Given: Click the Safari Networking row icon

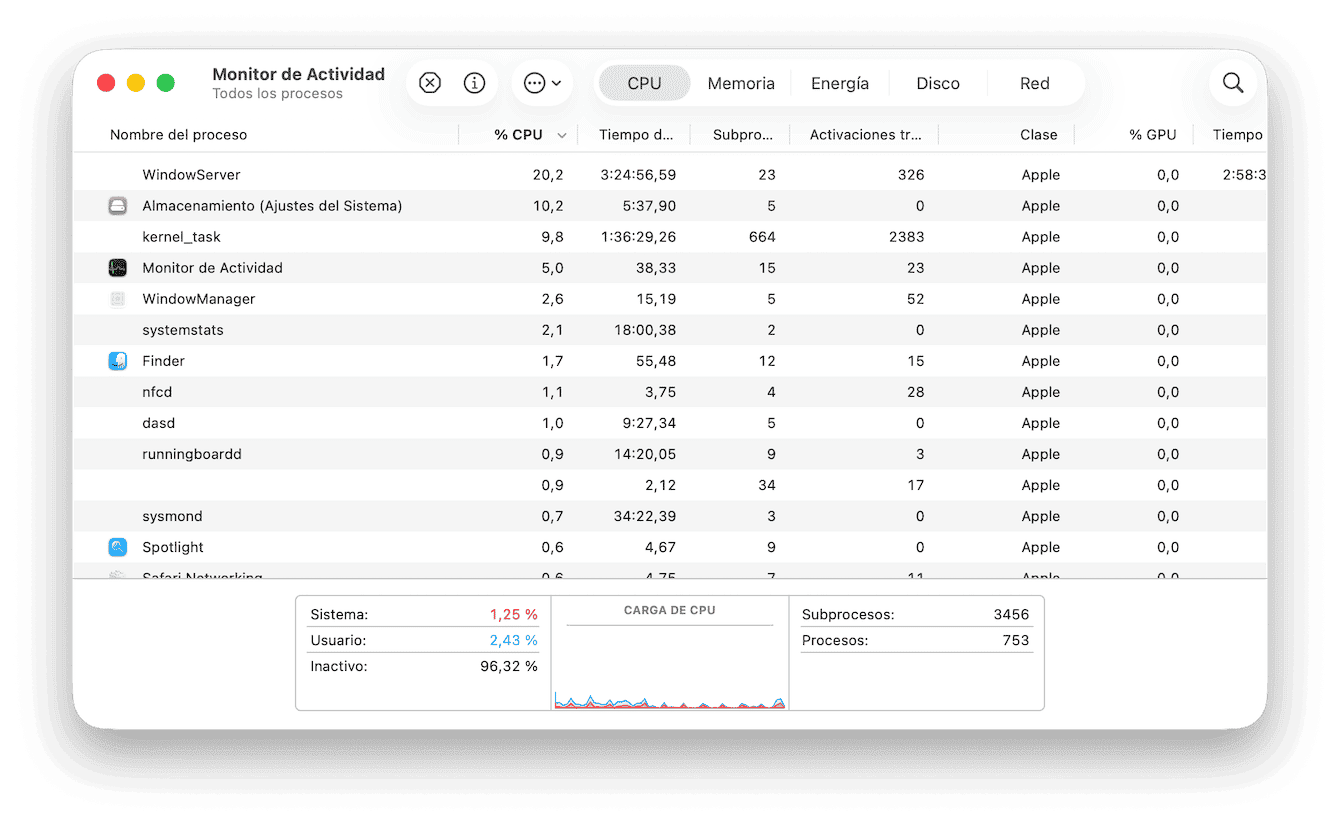Looking at the screenshot, I should pyautogui.click(x=118, y=574).
